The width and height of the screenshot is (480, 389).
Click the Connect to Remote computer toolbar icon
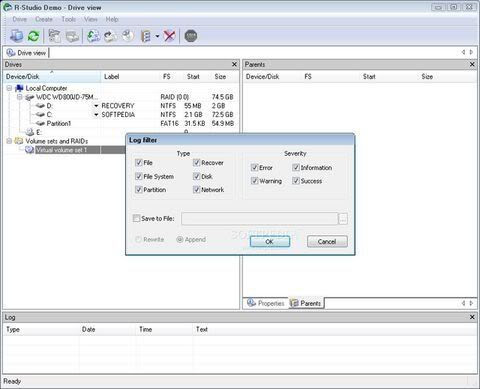coord(16,36)
